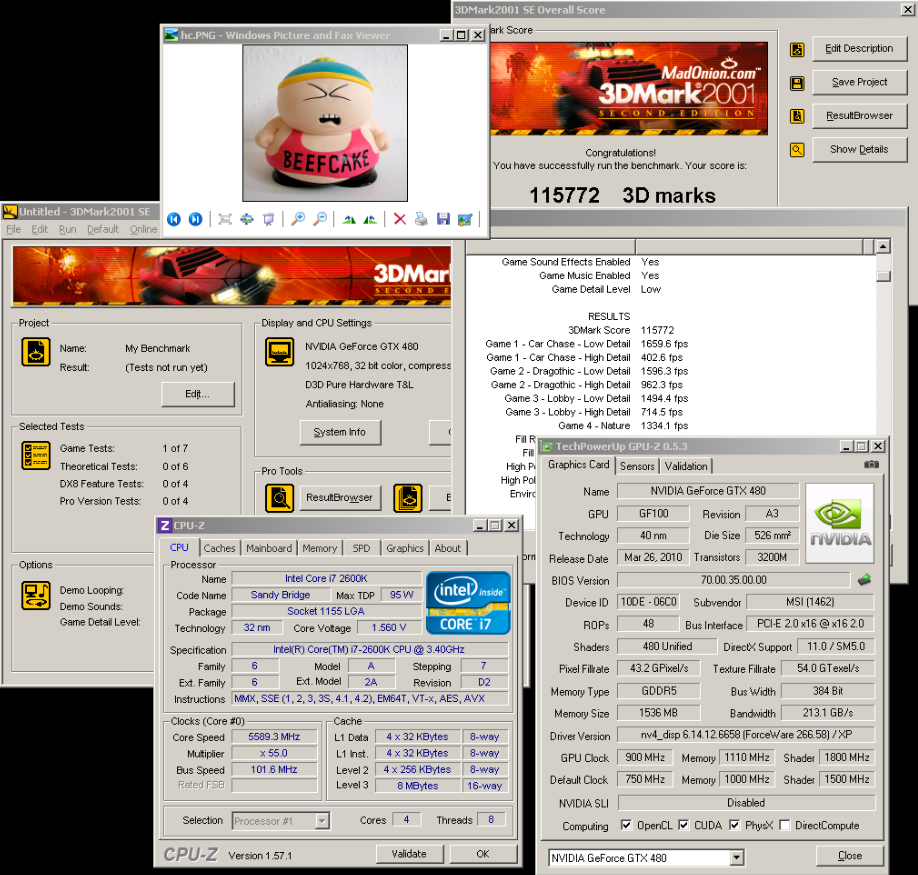Click Close button in GPU-Z

click(850, 856)
